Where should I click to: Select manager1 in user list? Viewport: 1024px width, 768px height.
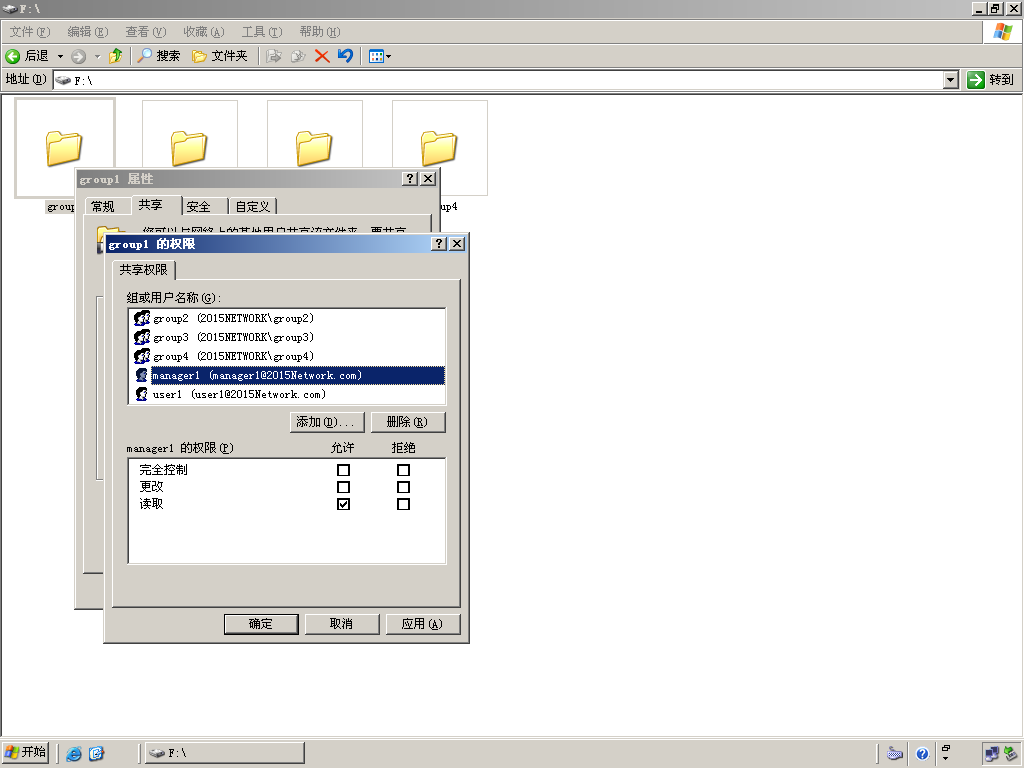coord(287,375)
